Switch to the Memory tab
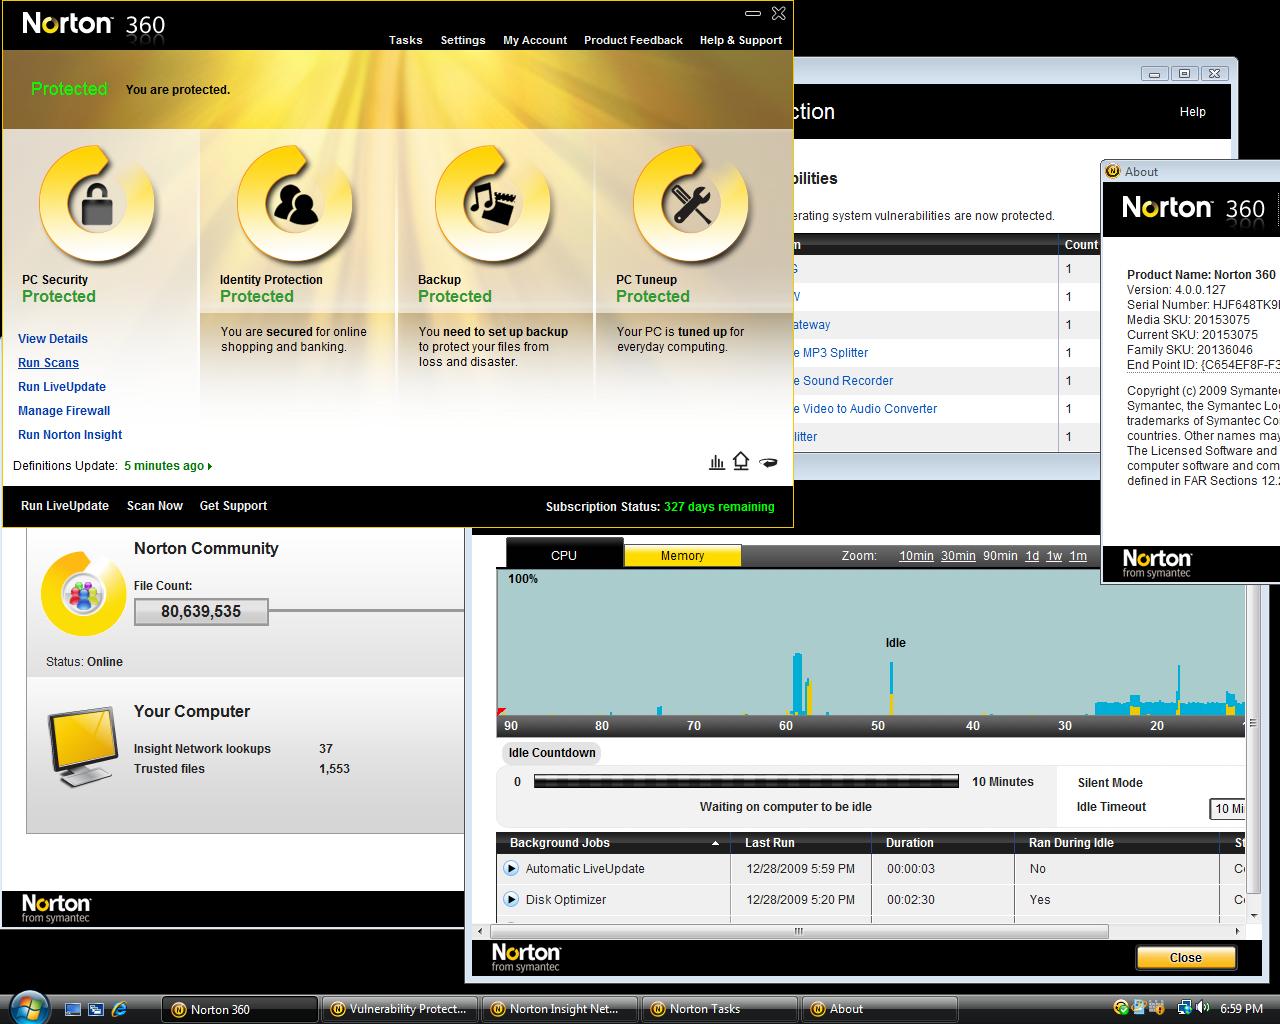Image resolution: width=1280 pixels, height=1024 pixels. click(x=682, y=555)
